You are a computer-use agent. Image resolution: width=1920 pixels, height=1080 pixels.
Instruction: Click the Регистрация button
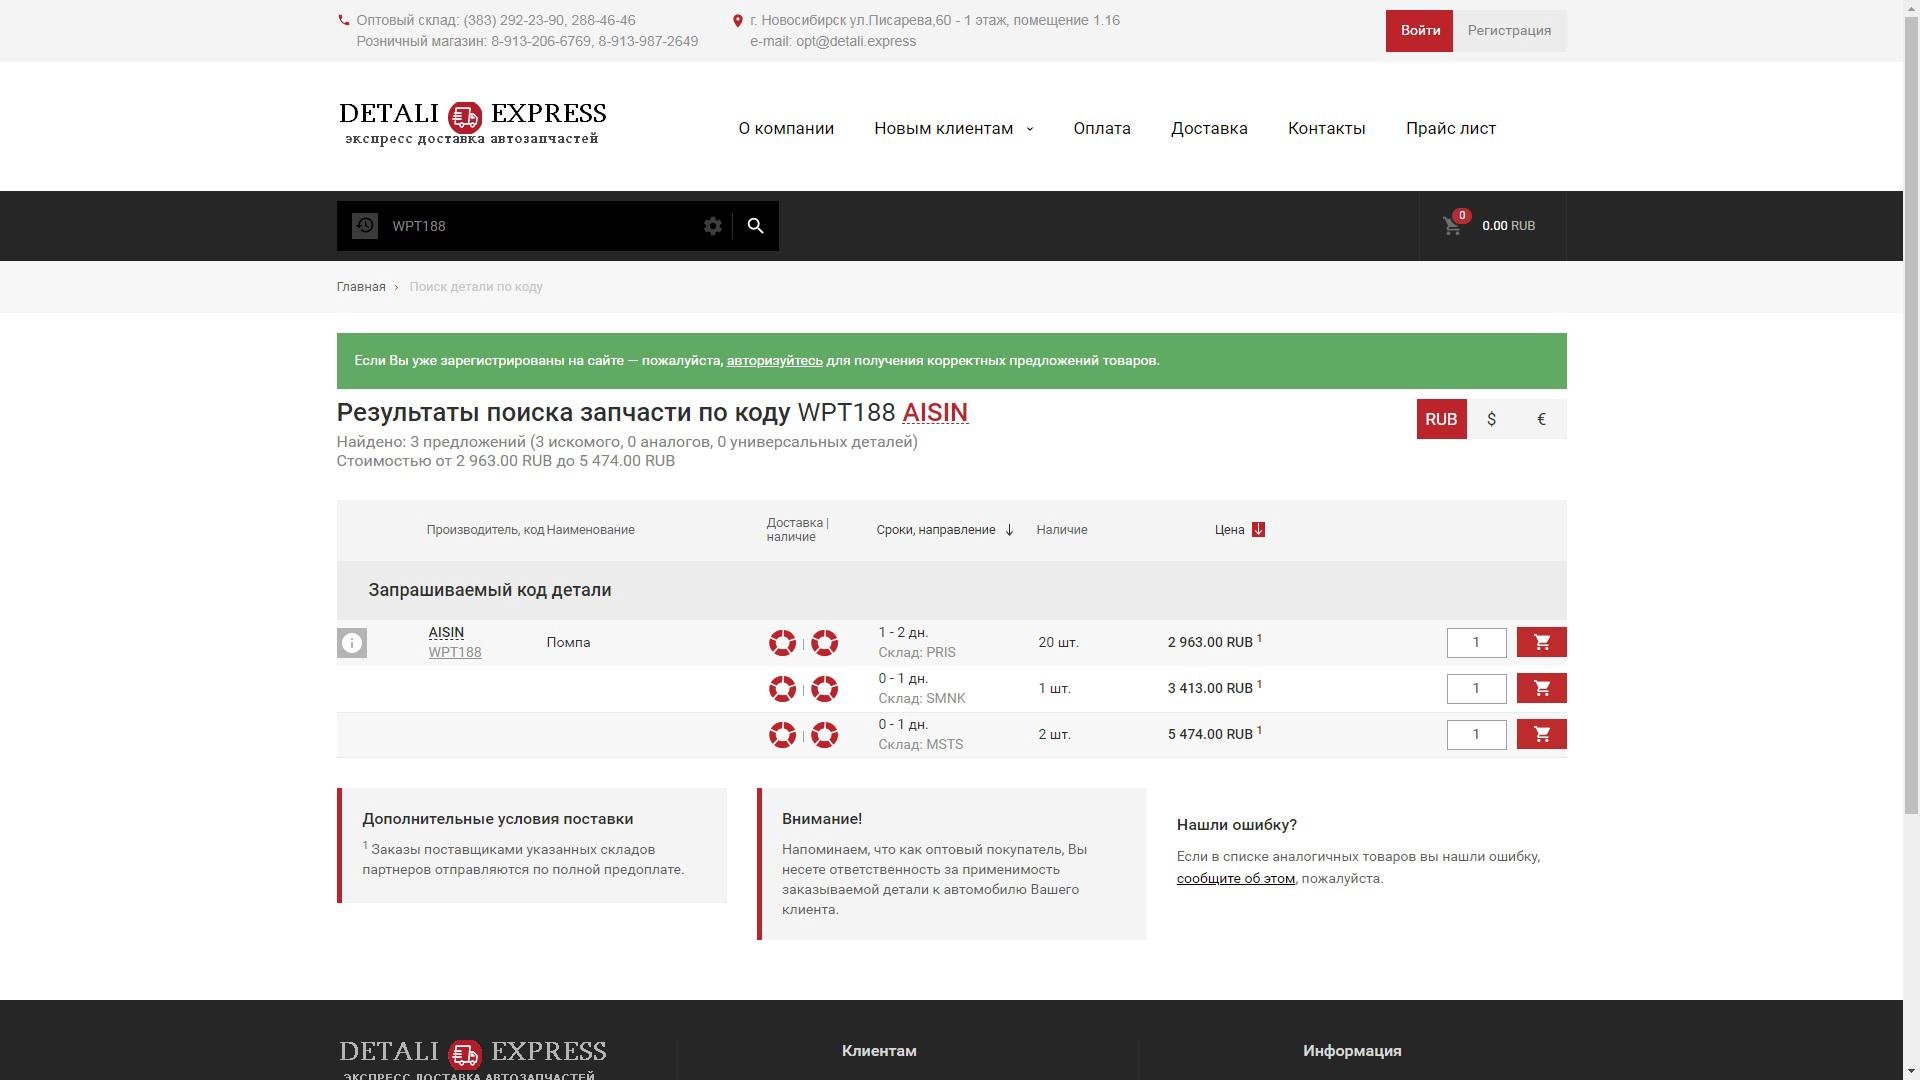click(x=1509, y=31)
